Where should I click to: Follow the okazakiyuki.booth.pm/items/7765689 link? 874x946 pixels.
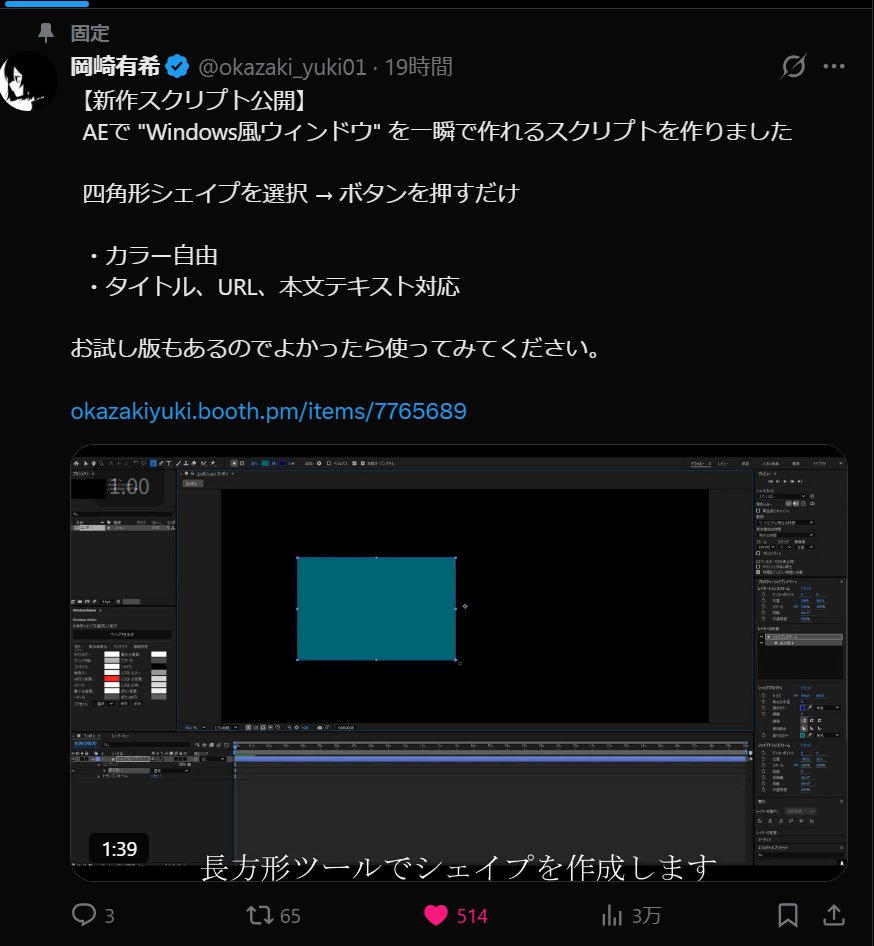tap(268, 411)
